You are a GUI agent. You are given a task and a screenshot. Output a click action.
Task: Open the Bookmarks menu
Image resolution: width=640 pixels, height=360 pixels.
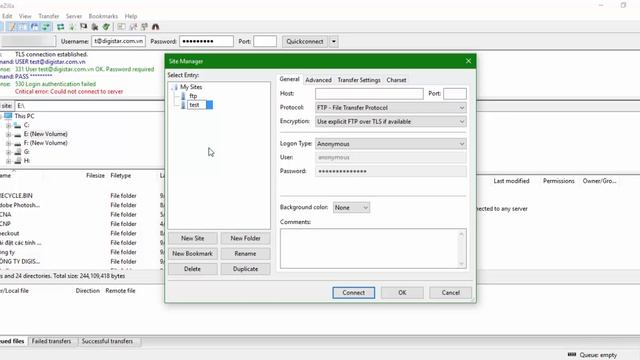[x=103, y=16]
